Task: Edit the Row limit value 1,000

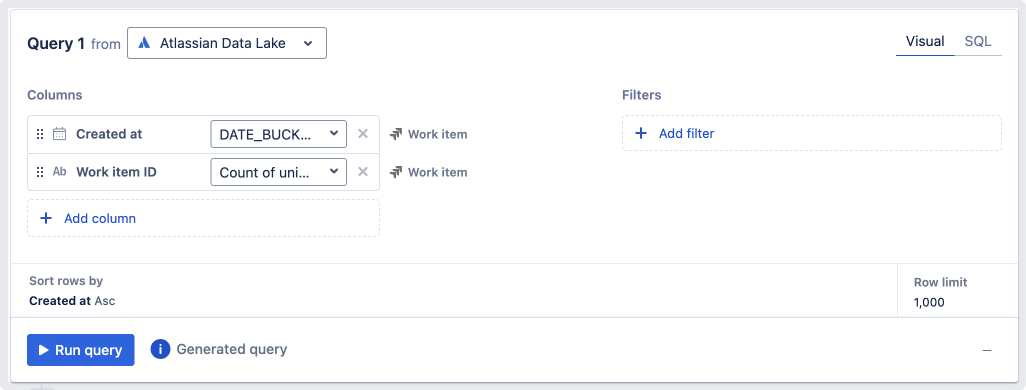Action: (x=929, y=303)
